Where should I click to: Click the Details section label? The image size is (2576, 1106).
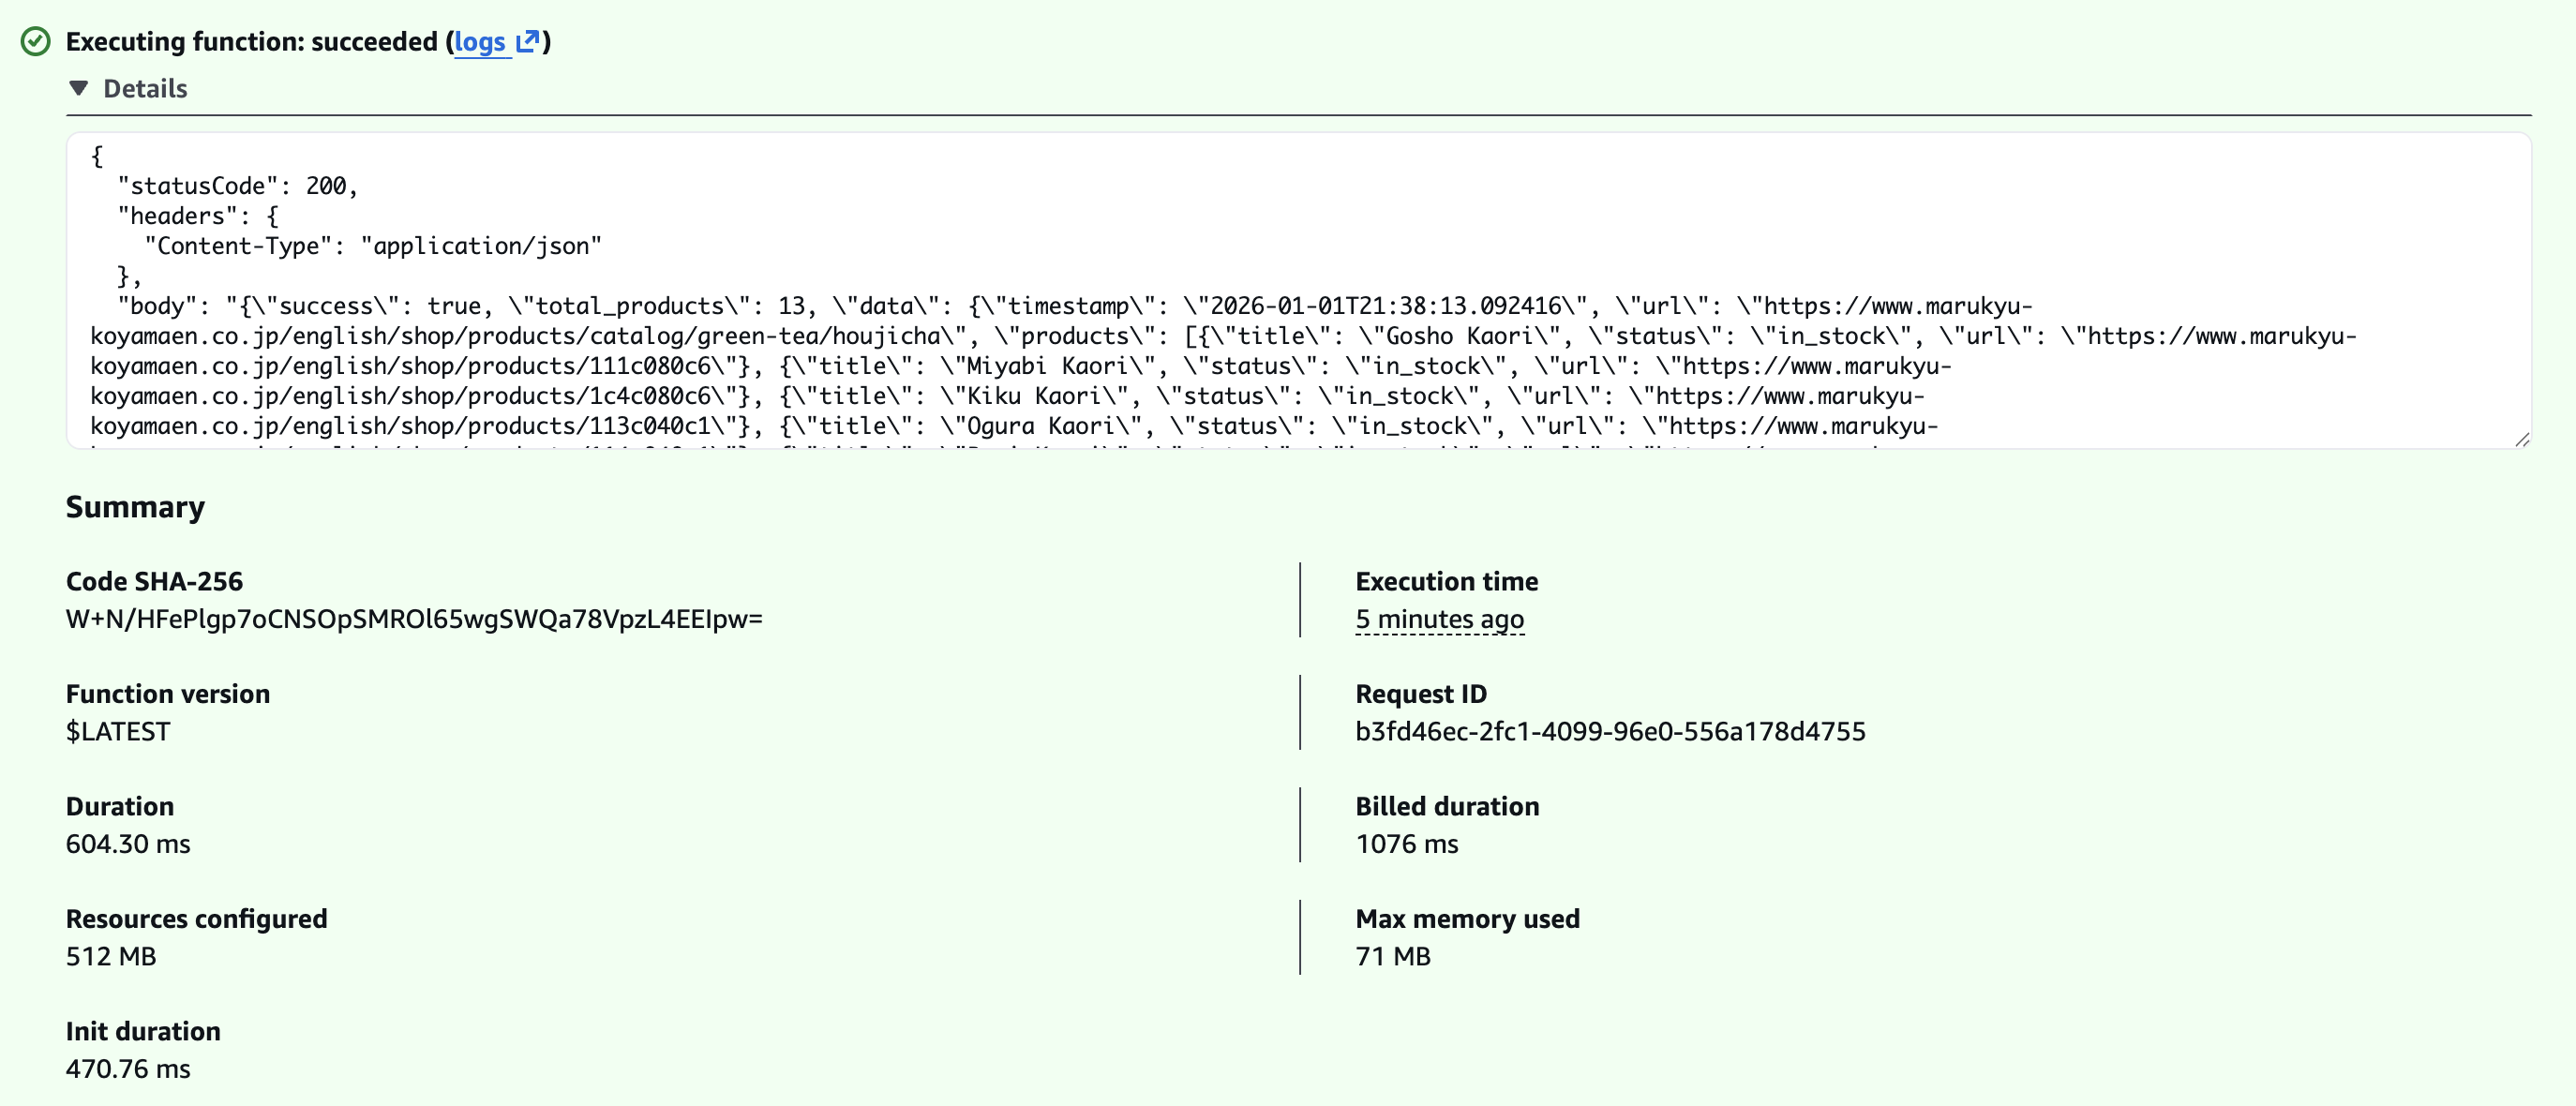tap(145, 89)
